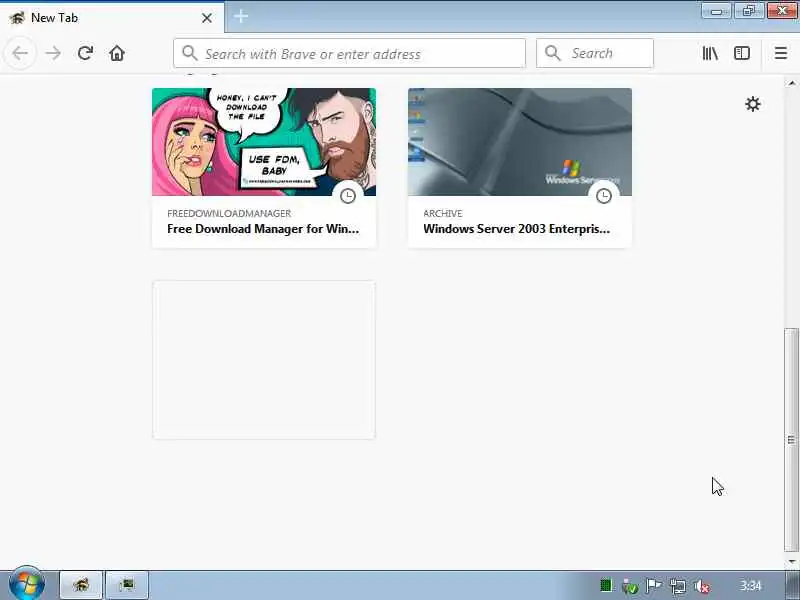This screenshot has width=800, height=600.
Task: Click the green square tray icon
Action: click(x=606, y=585)
